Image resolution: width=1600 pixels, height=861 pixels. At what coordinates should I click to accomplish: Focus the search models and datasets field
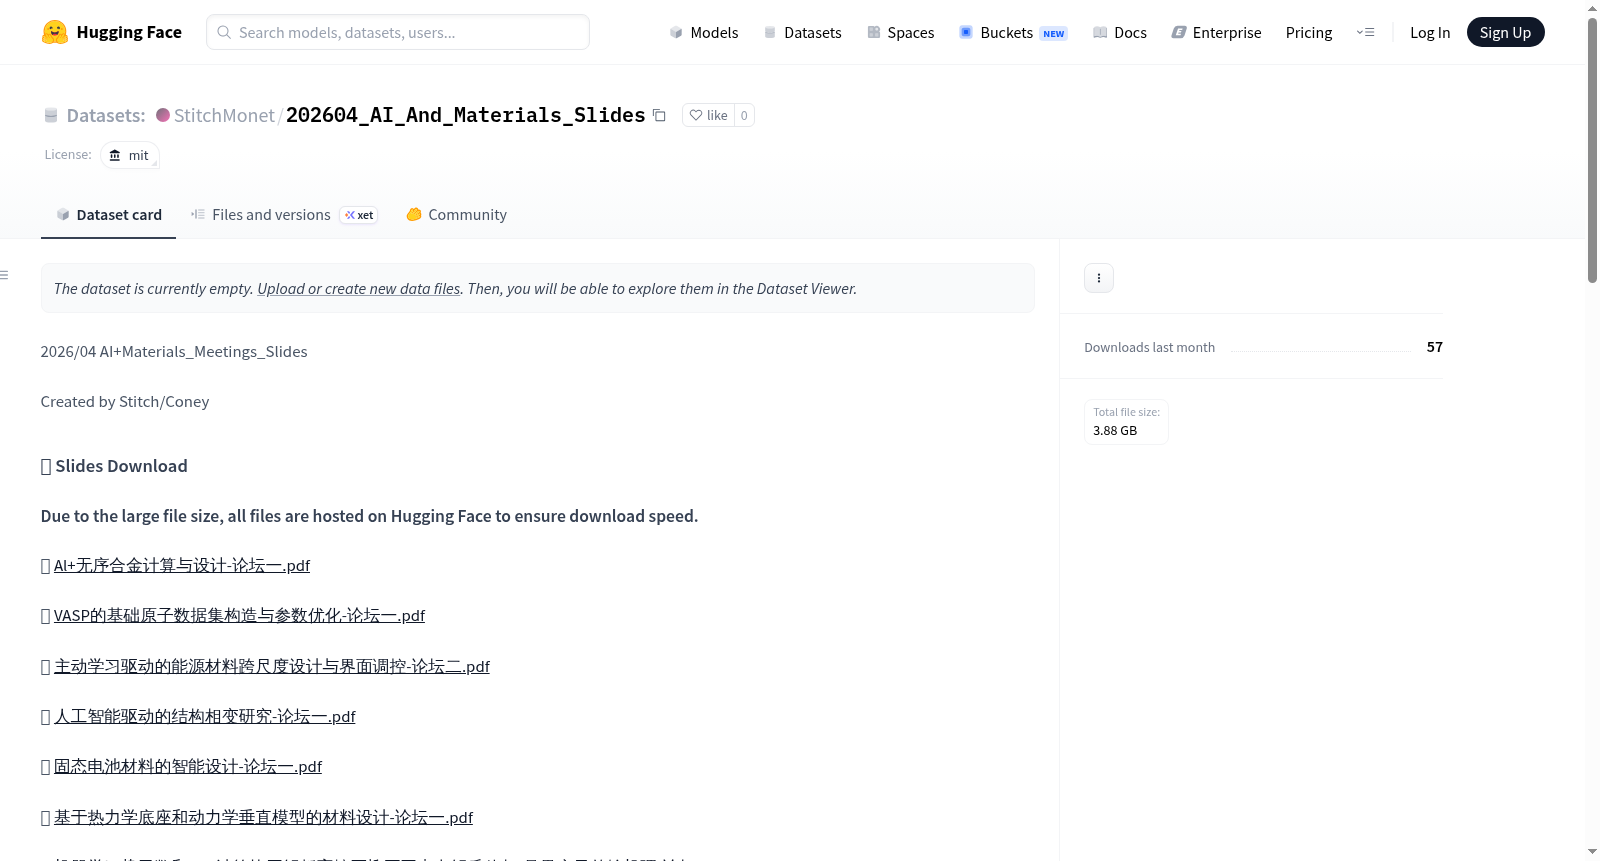(x=398, y=32)
